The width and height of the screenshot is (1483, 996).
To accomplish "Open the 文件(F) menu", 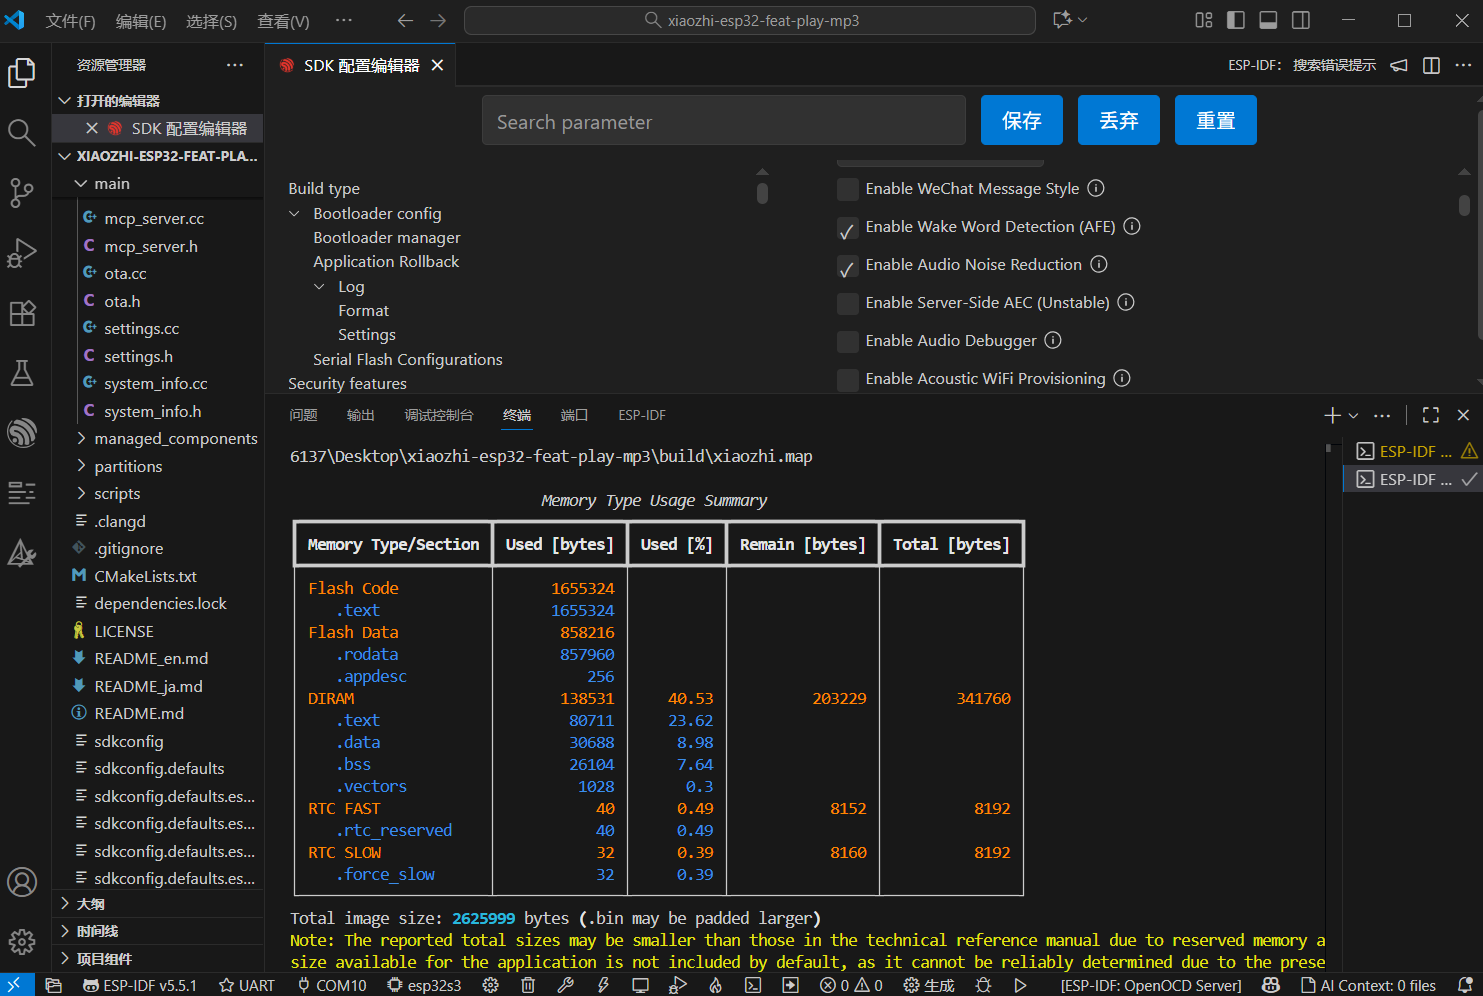I will click(x=70, y=21).
